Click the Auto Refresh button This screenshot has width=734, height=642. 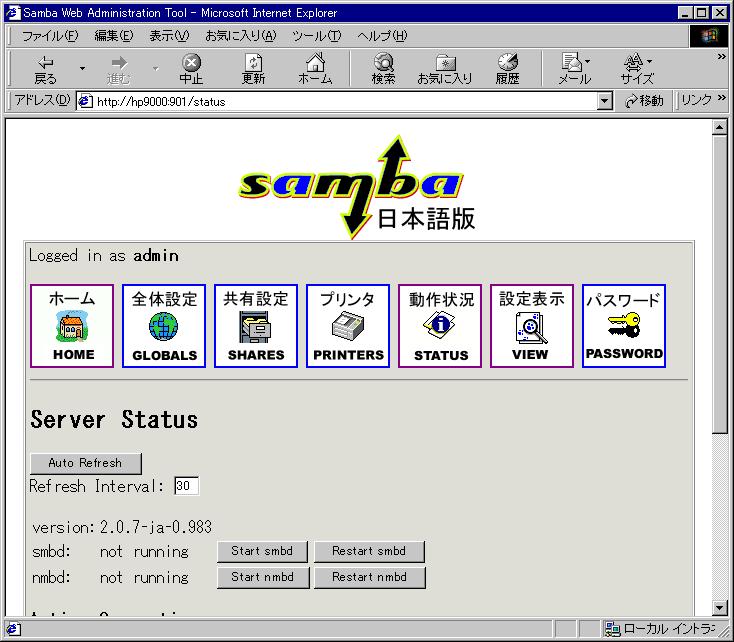[x=86, y=463]
